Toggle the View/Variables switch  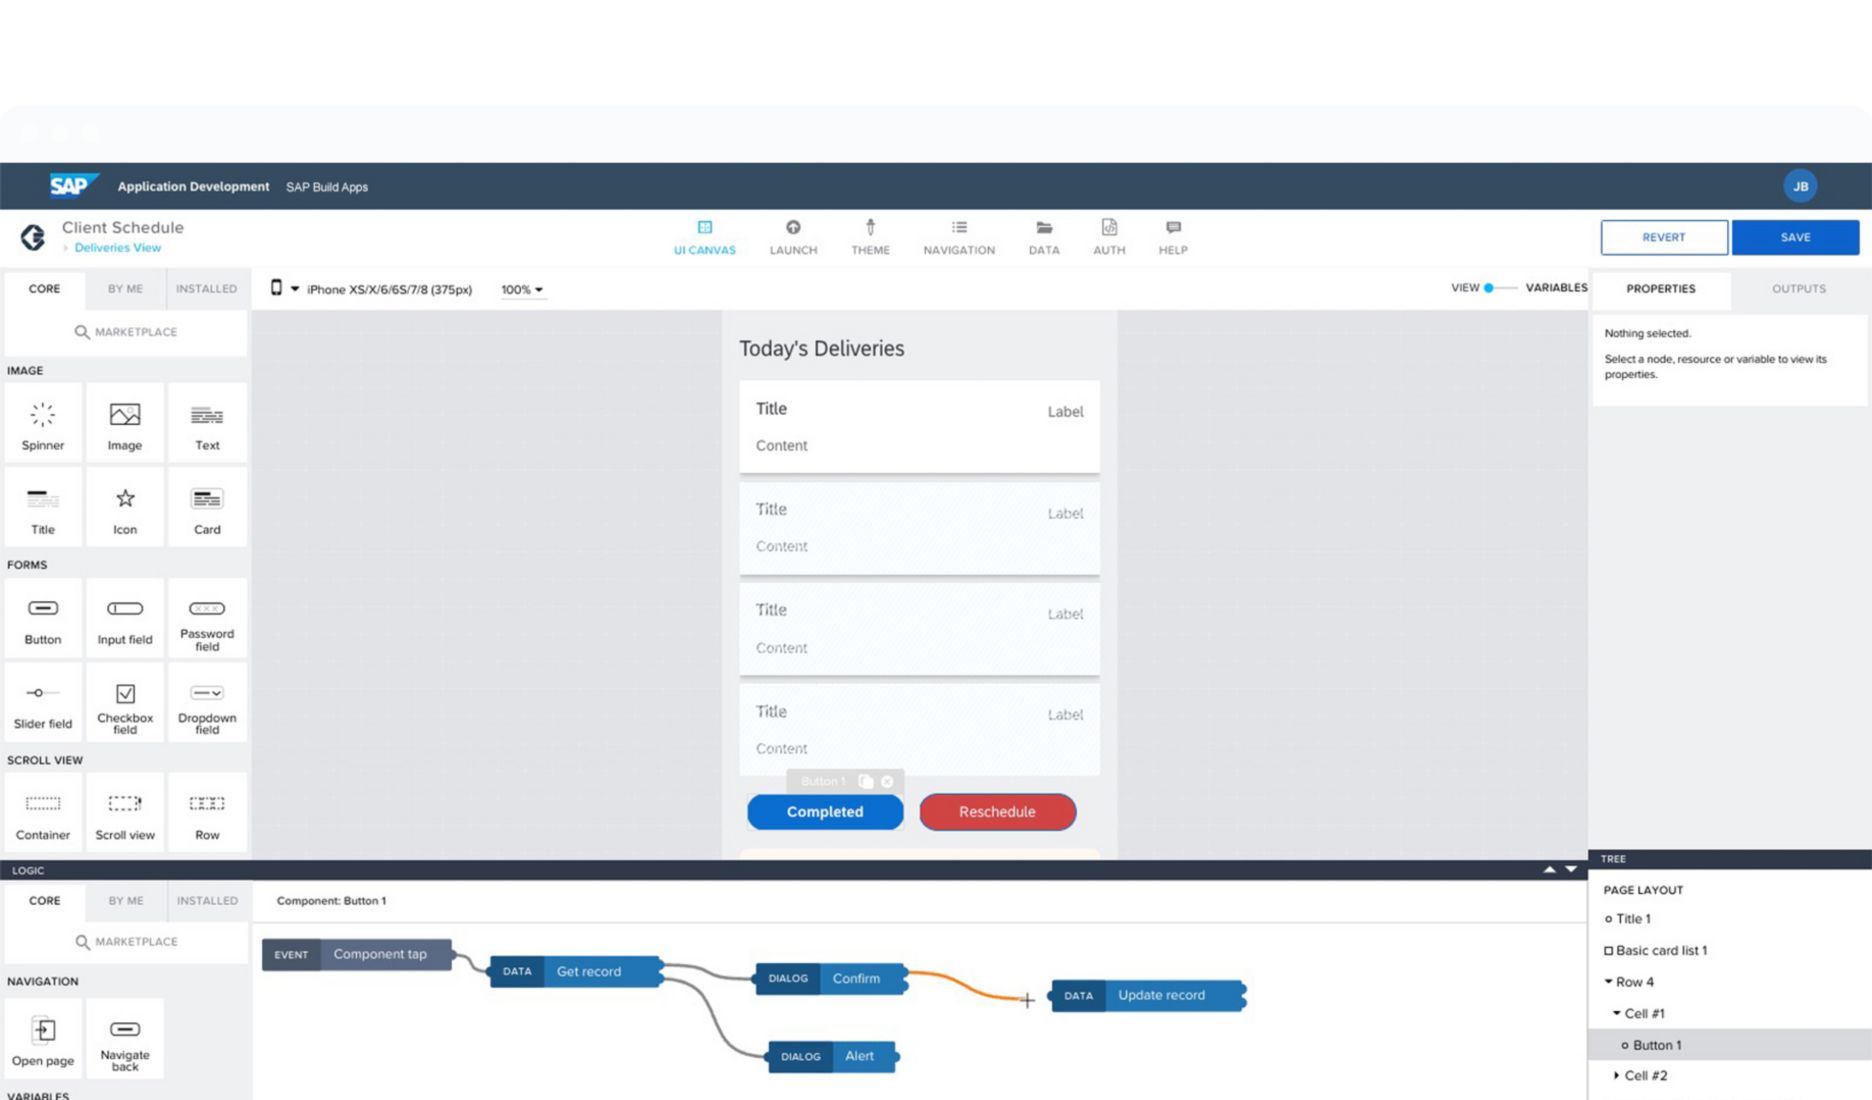point(1497,288)
